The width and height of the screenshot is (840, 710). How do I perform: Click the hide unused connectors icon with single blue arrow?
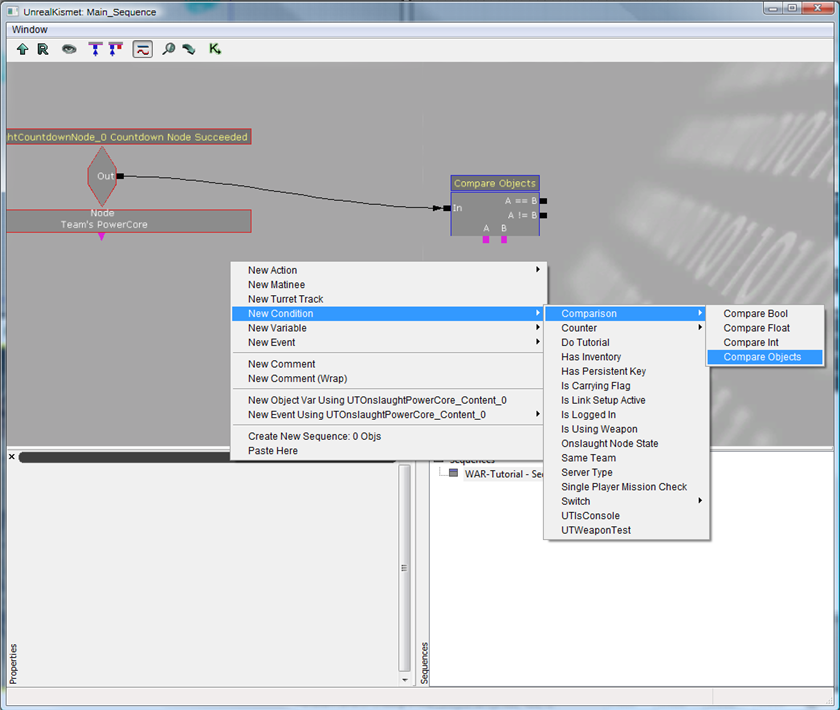point(95,49)
